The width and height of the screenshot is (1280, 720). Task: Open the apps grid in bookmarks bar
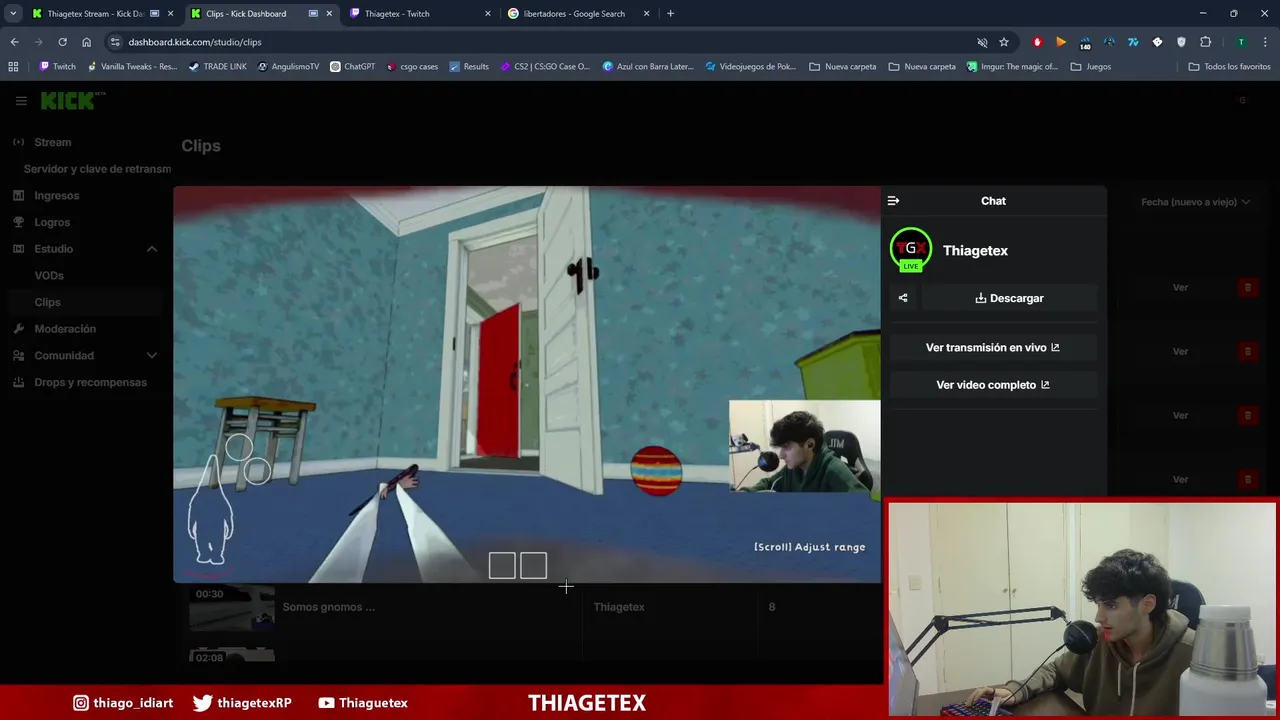(x=13, y=67)
